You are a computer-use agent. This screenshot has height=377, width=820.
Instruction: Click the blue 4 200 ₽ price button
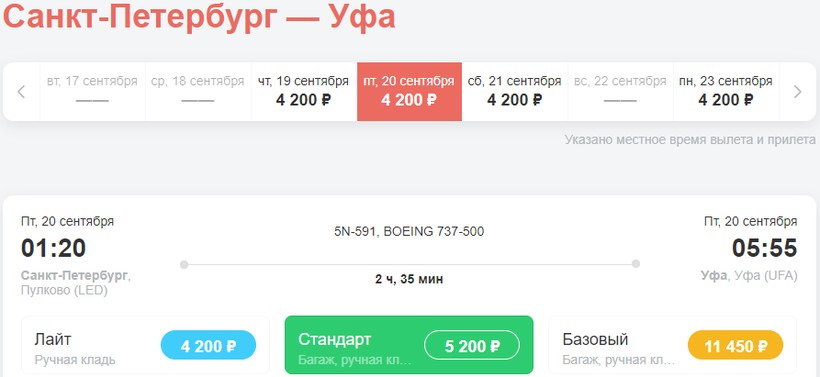[208, 346]
